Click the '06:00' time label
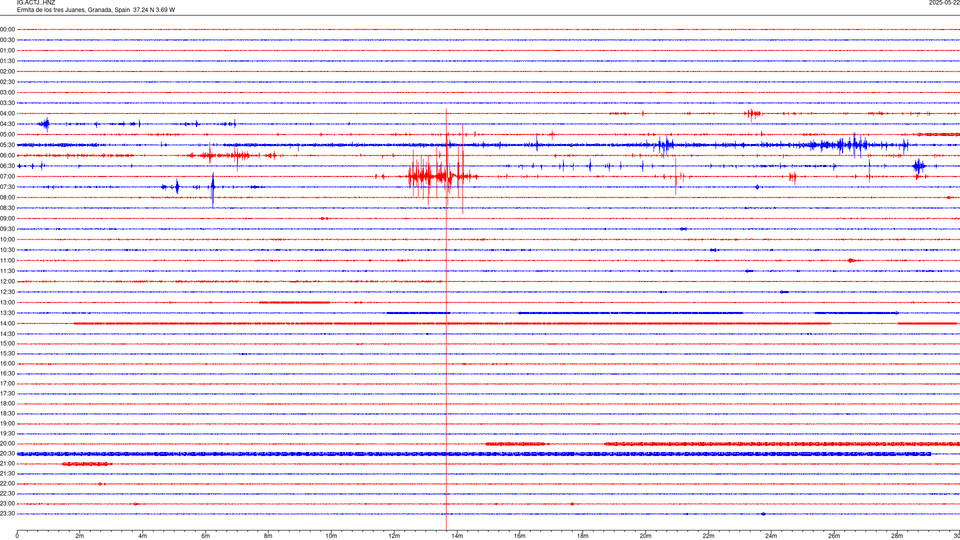960x540 pixels. pyautogui.click(x=7, y=156)
